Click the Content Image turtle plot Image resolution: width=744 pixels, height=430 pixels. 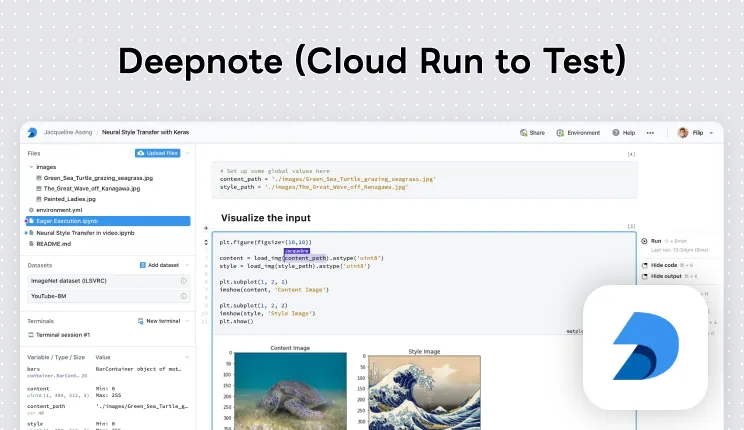(x=290, y=391)
